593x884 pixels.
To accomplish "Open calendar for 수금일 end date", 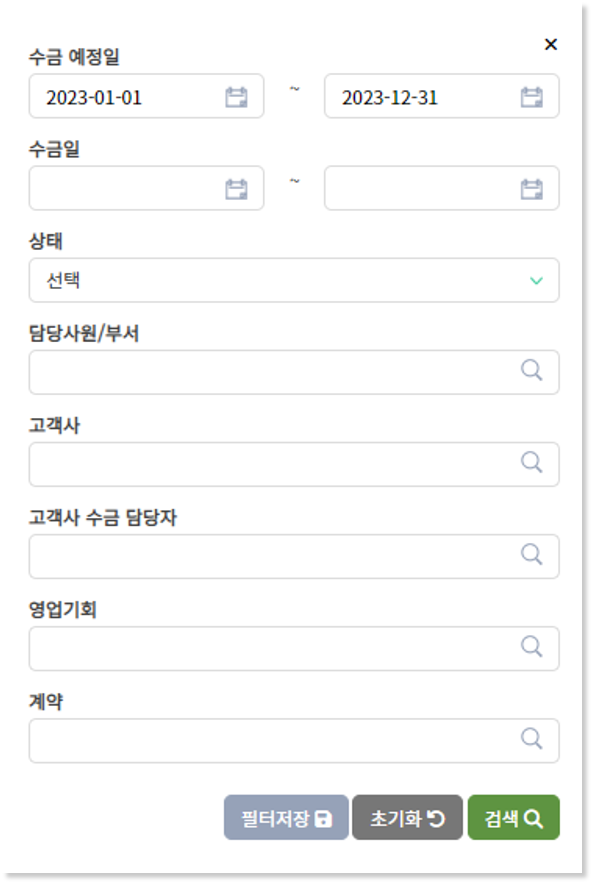I will (532, 189).
